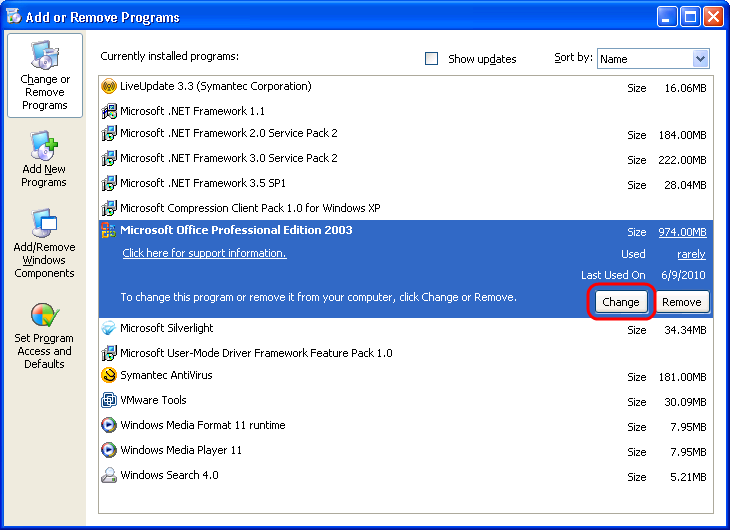730x530 pixels.
Task: Click the .NET Framework 1.1 icon
Action: click(x=109, y=111)
